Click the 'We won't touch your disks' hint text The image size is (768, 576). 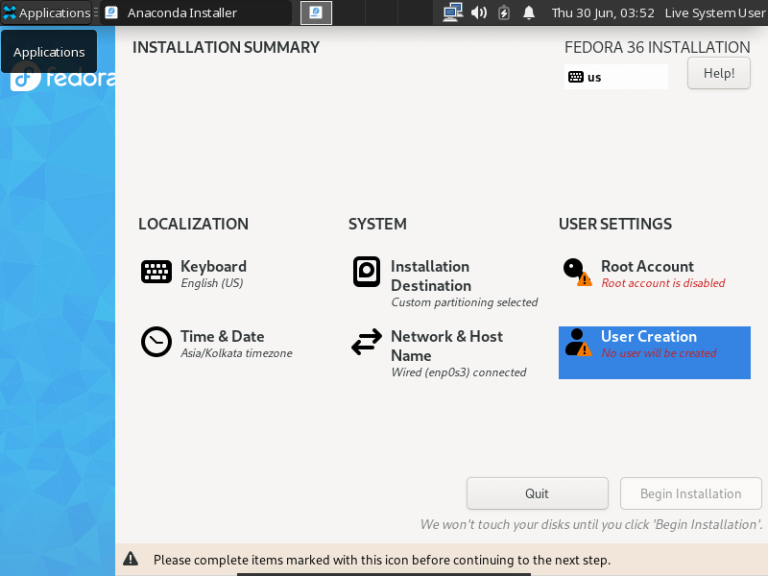point(591,525)
